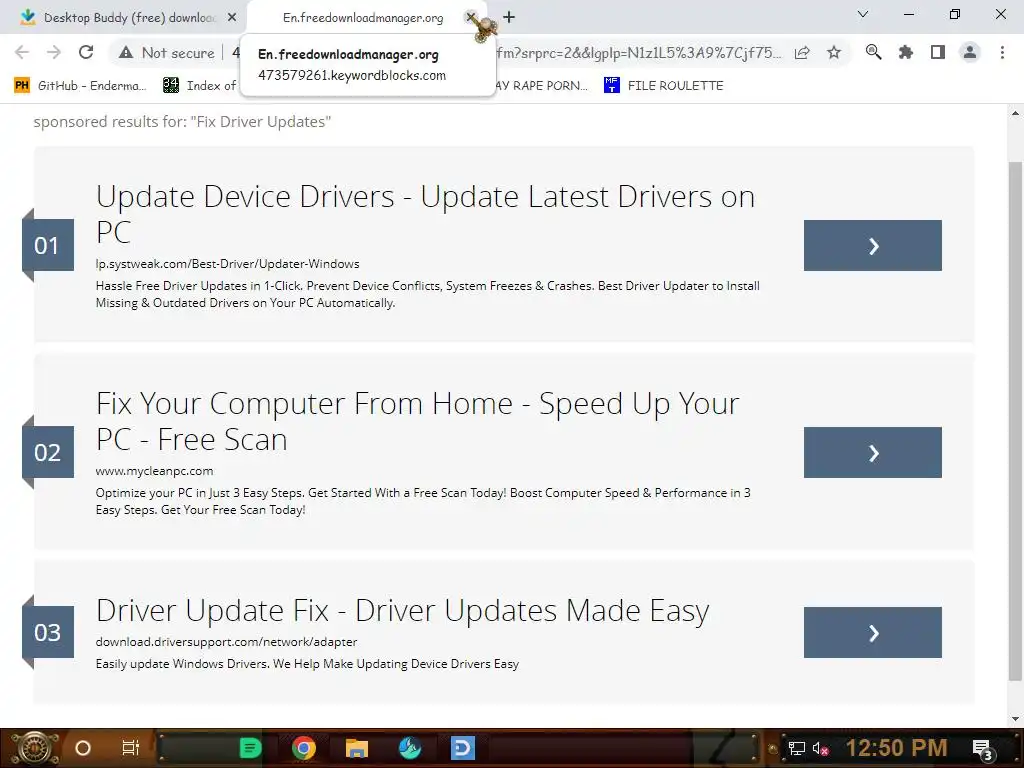This screenshot has height=768, width=1024.
Task: Go forward with the browser forward arrow
Action: (x=54, y=52)
